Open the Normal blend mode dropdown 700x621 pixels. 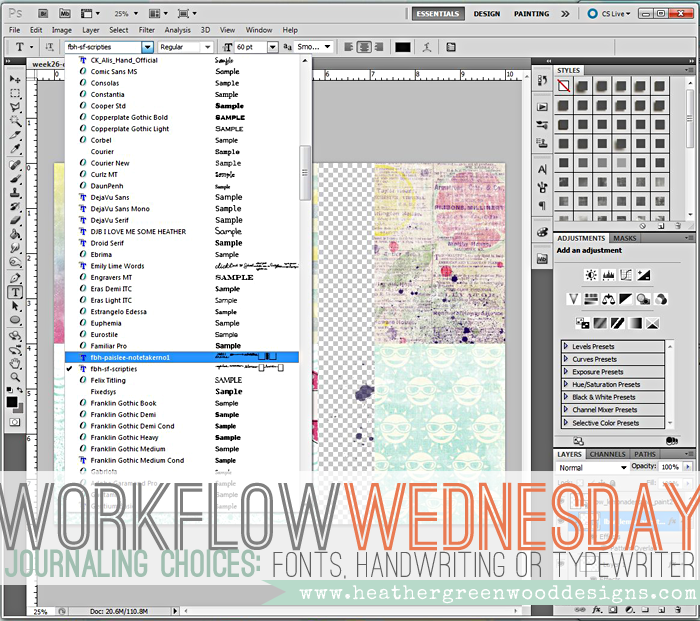tap(624, 467)
